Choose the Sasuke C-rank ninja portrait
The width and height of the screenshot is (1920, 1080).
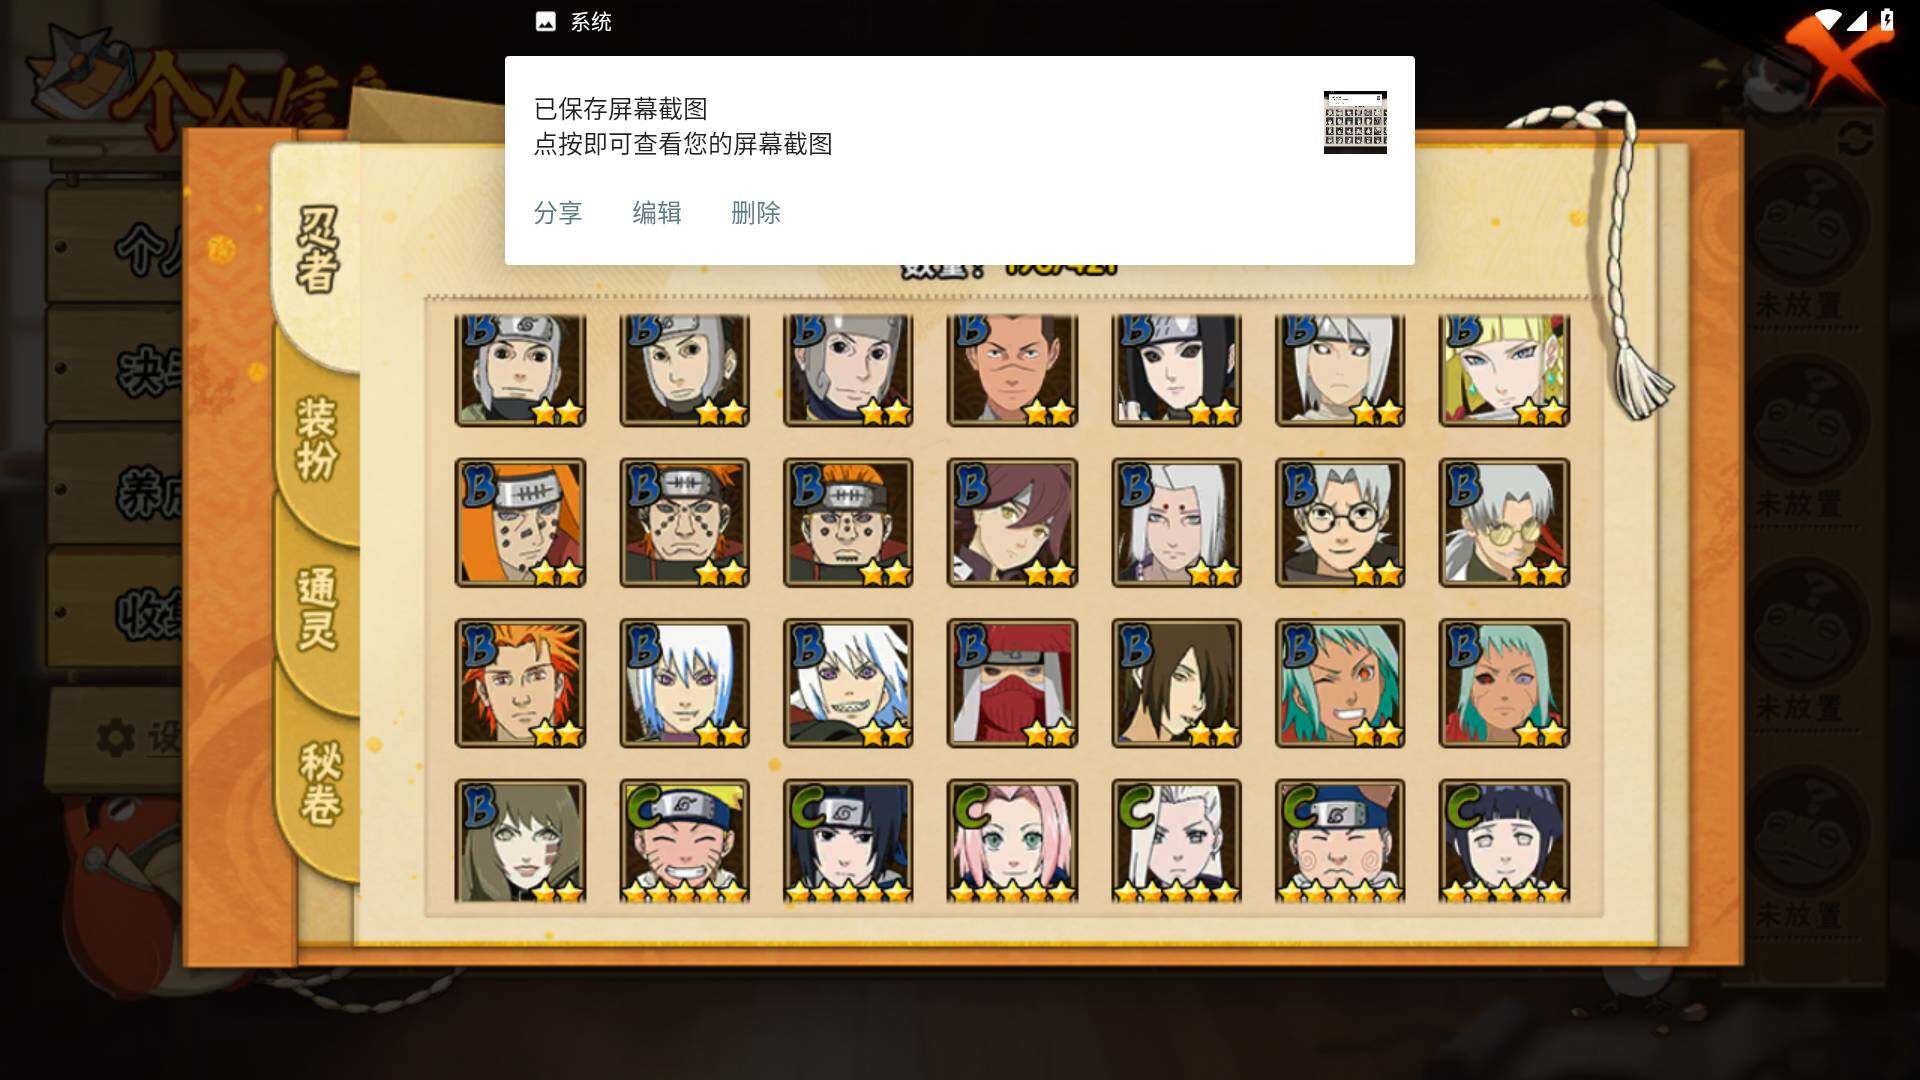click(848, 841)
